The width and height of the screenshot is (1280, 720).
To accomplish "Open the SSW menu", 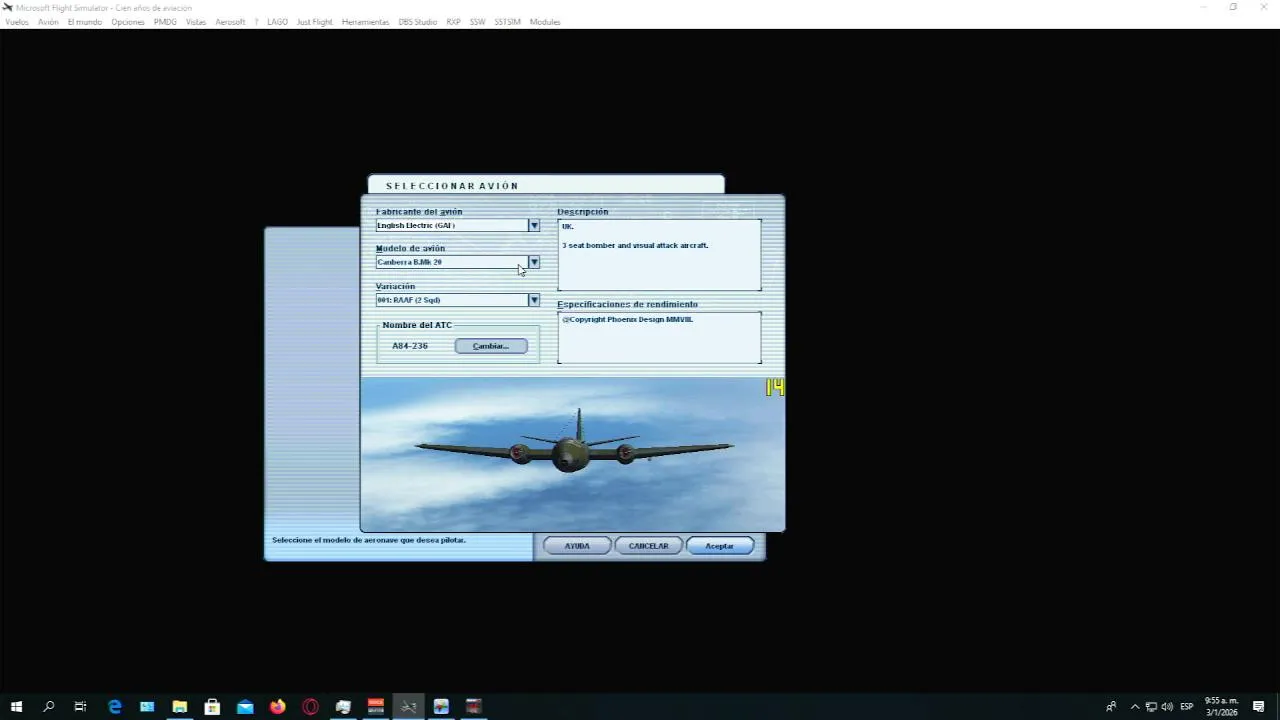I will (x=478, y=22).
